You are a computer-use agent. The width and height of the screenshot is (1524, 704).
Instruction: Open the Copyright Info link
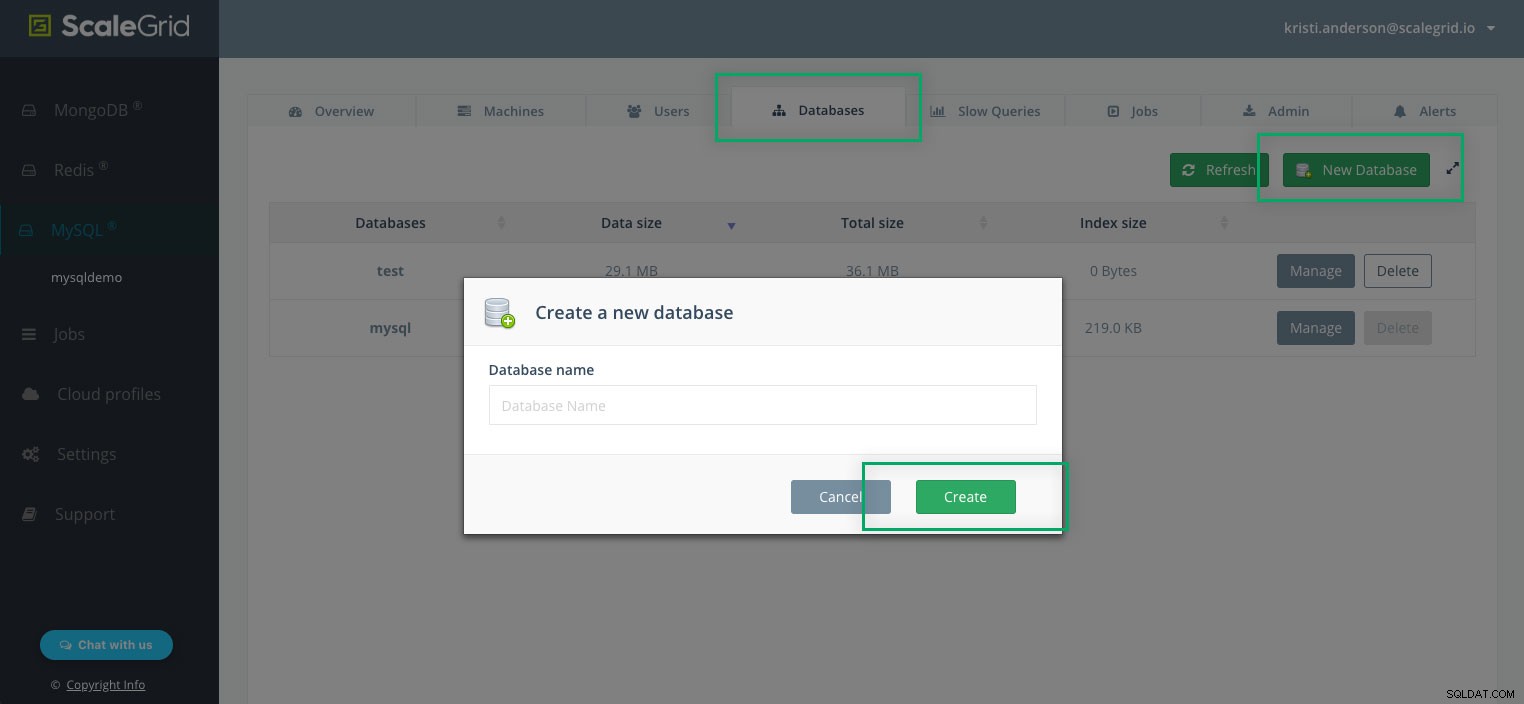(x=106, y=685)
